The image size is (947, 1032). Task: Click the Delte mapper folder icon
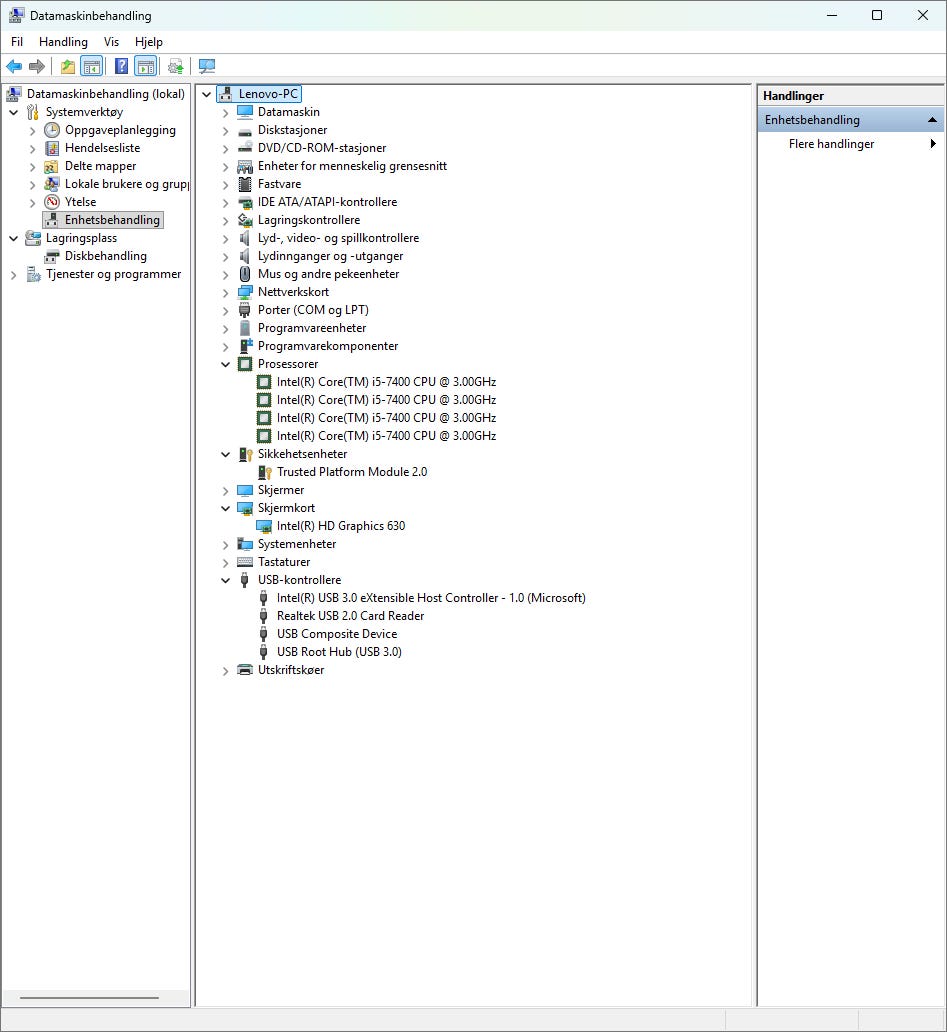pos(52,167)
